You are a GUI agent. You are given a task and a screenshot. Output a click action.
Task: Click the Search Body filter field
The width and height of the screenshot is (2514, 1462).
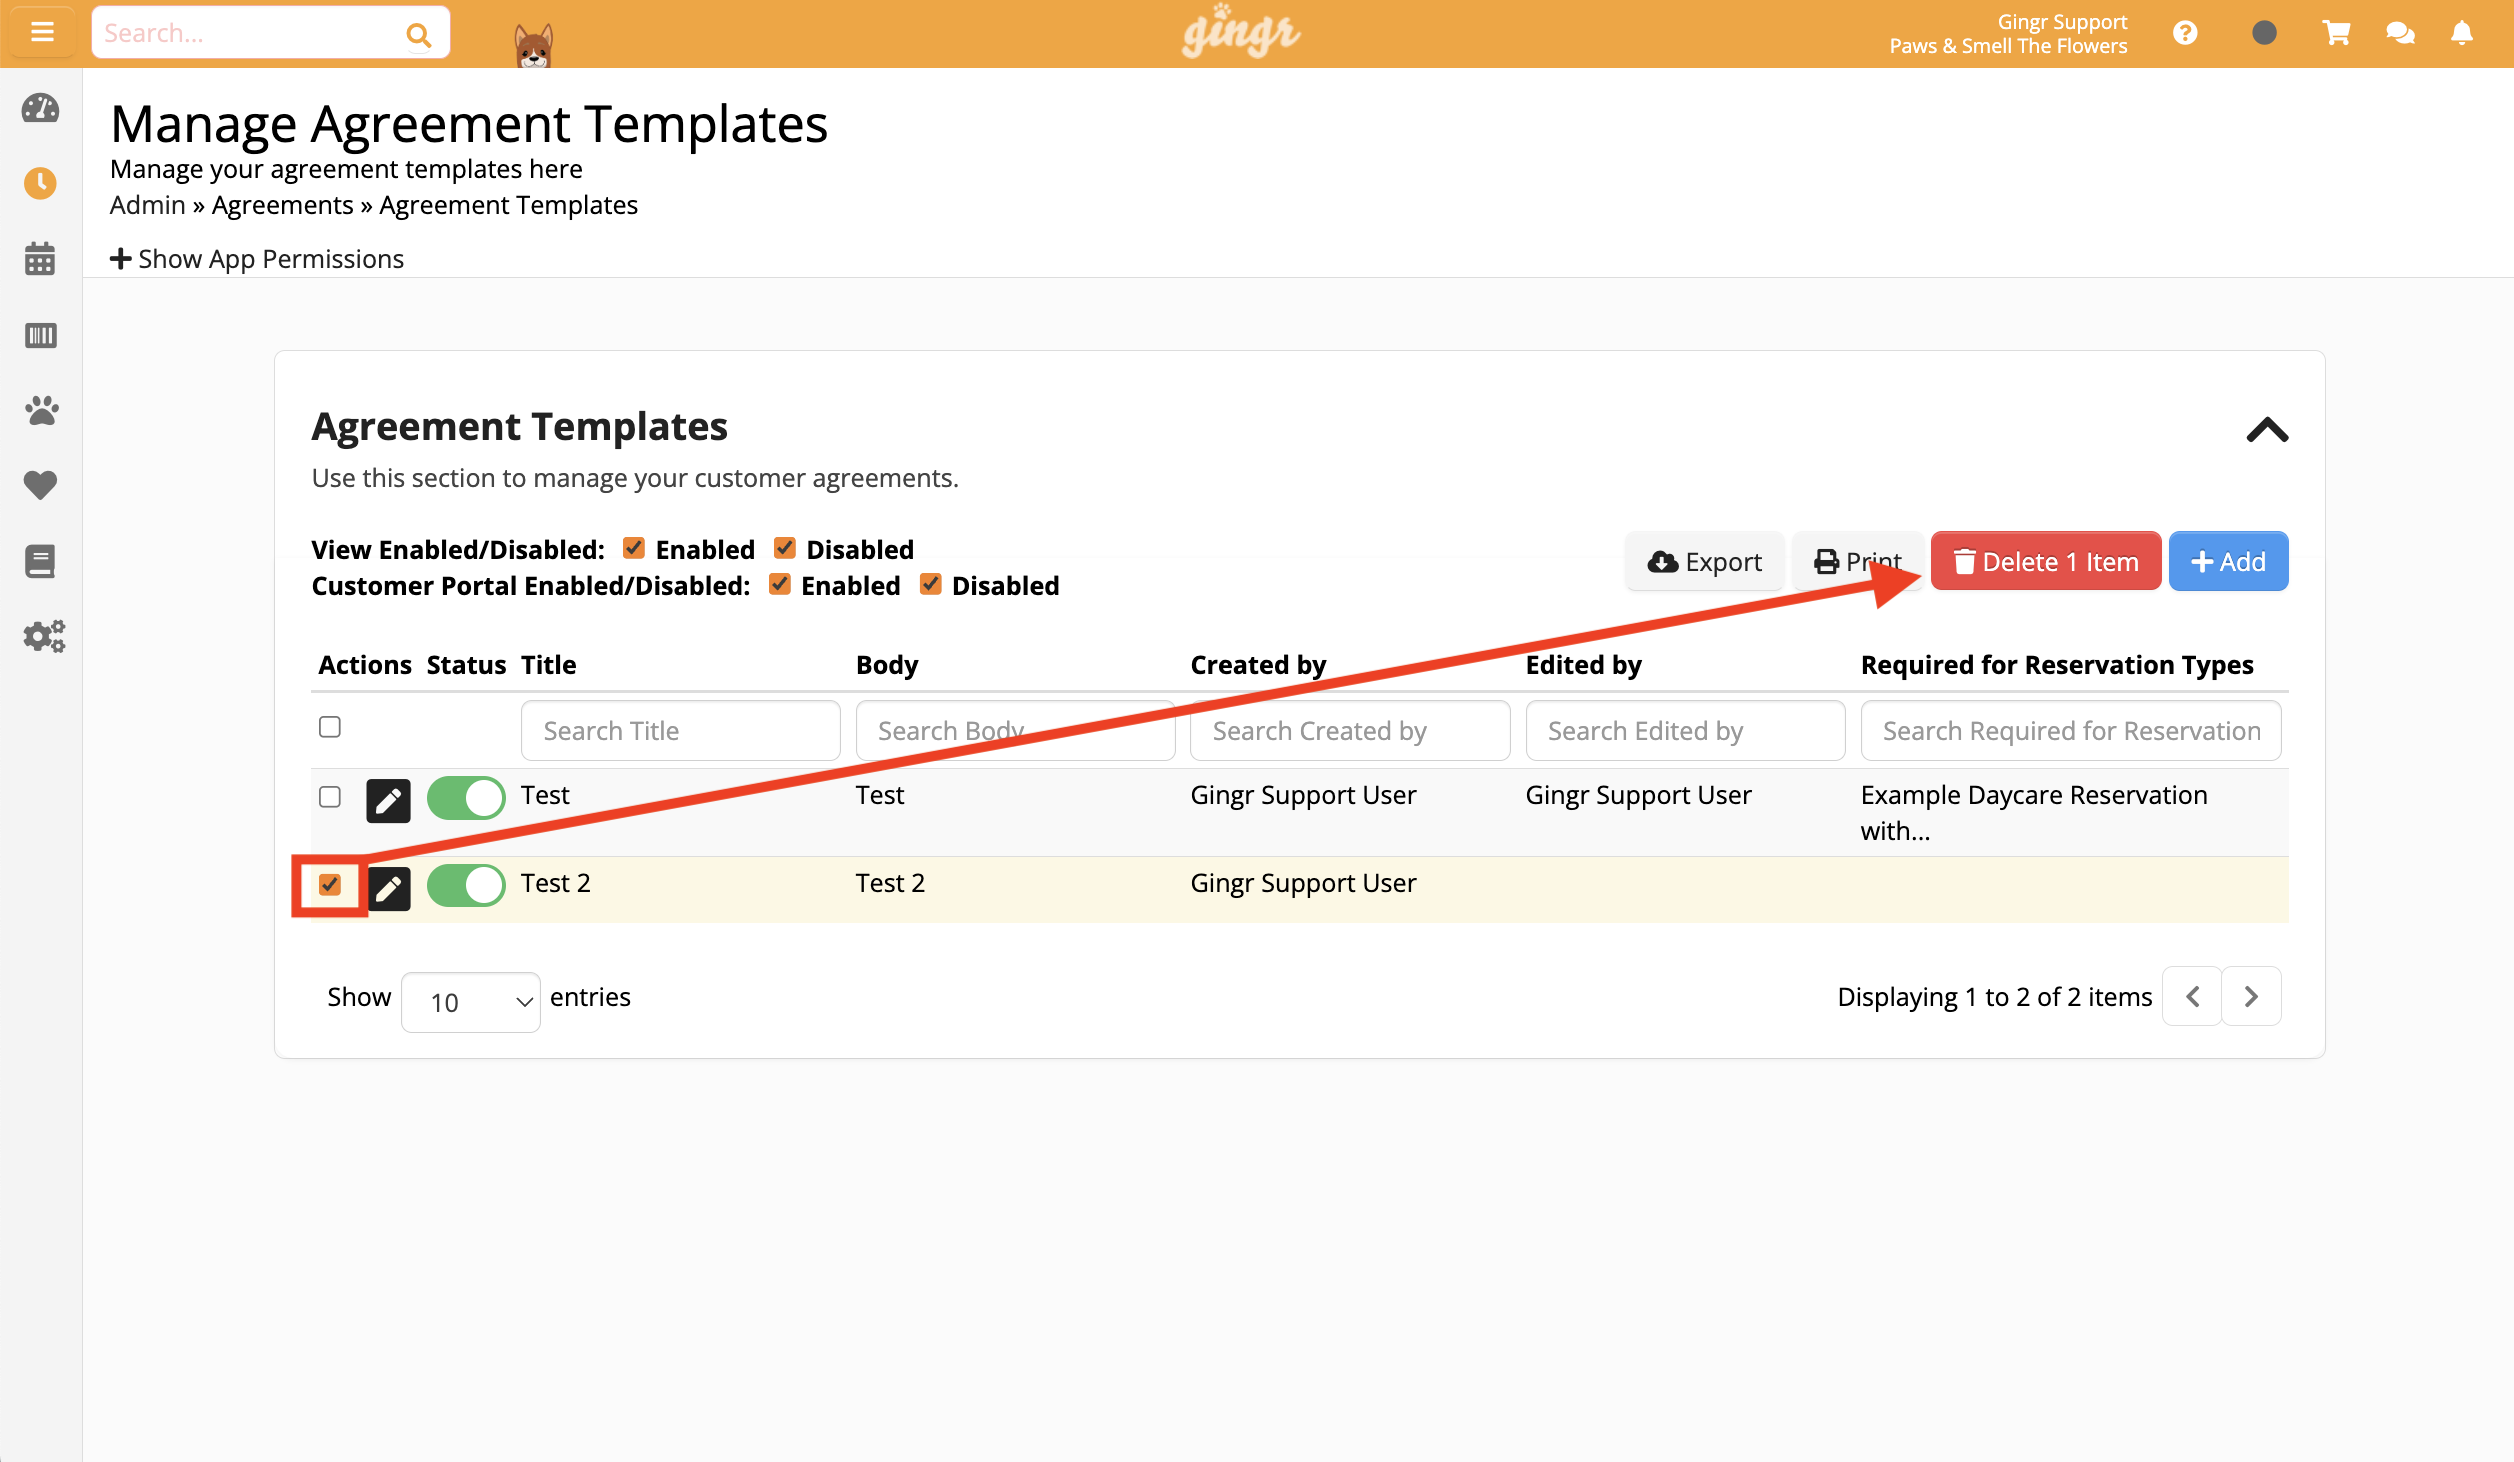pyautogui.click(x=1015, y=730)
